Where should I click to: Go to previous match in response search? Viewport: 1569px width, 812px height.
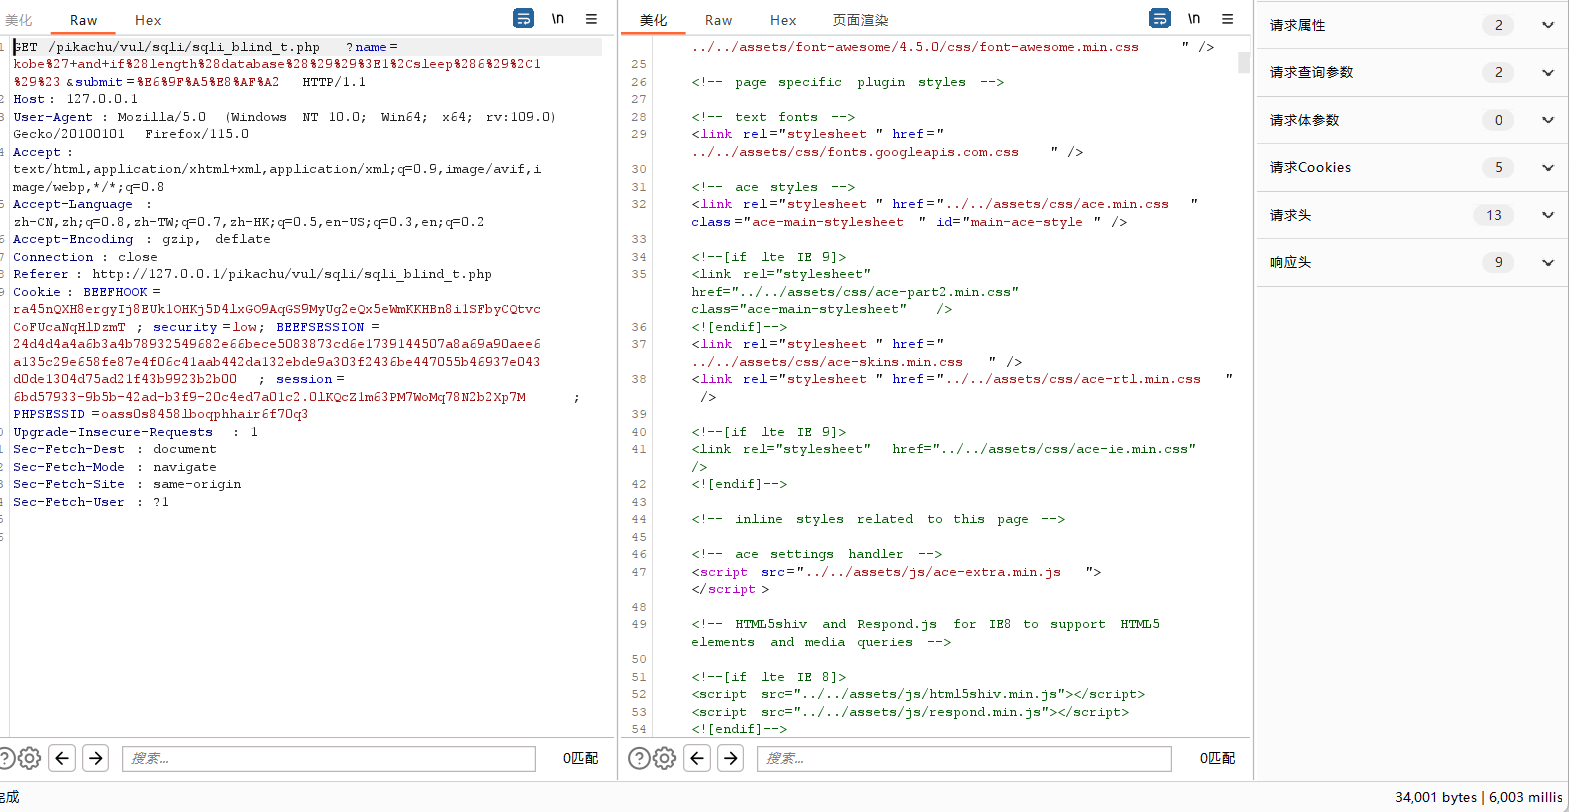[697, 758]
